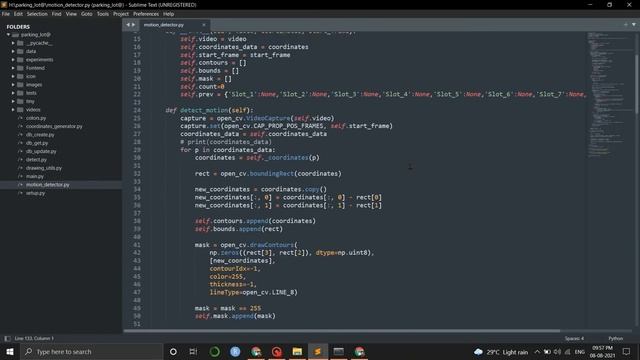Click the Frontend folder icon
The image size is (640, 360).
[x=20, y=68]
